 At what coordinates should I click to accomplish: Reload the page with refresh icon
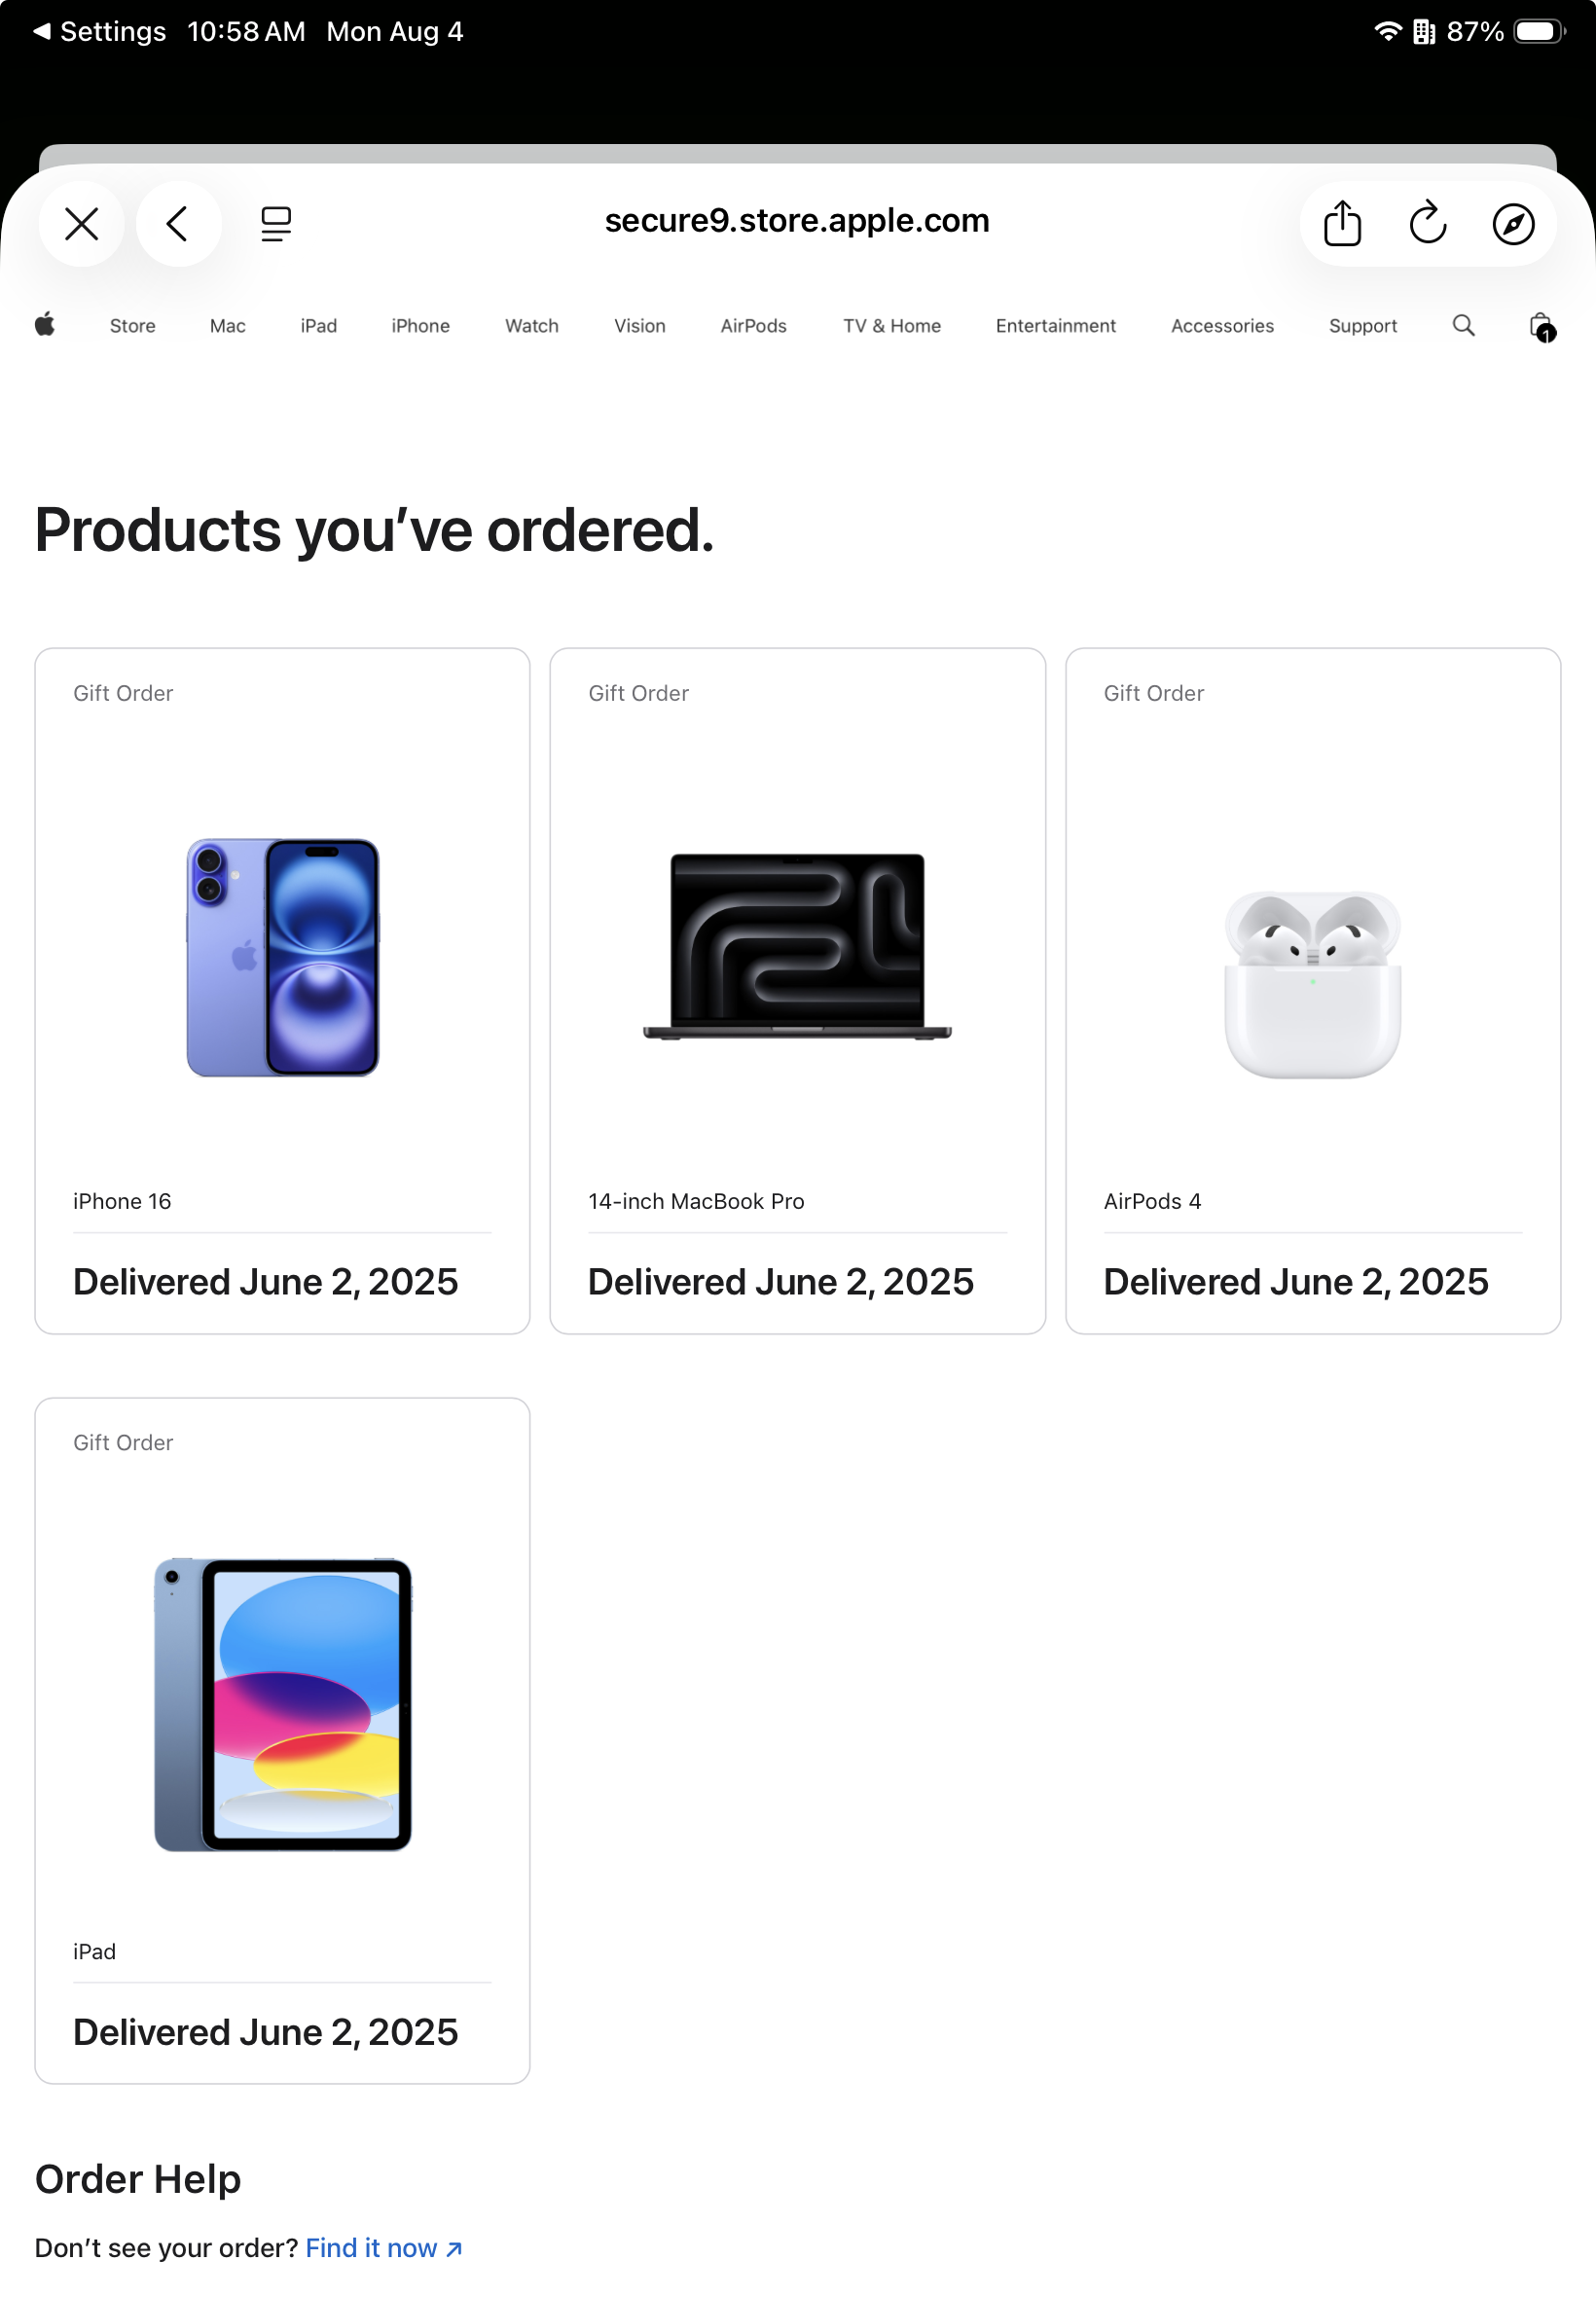coord(1427,224)
